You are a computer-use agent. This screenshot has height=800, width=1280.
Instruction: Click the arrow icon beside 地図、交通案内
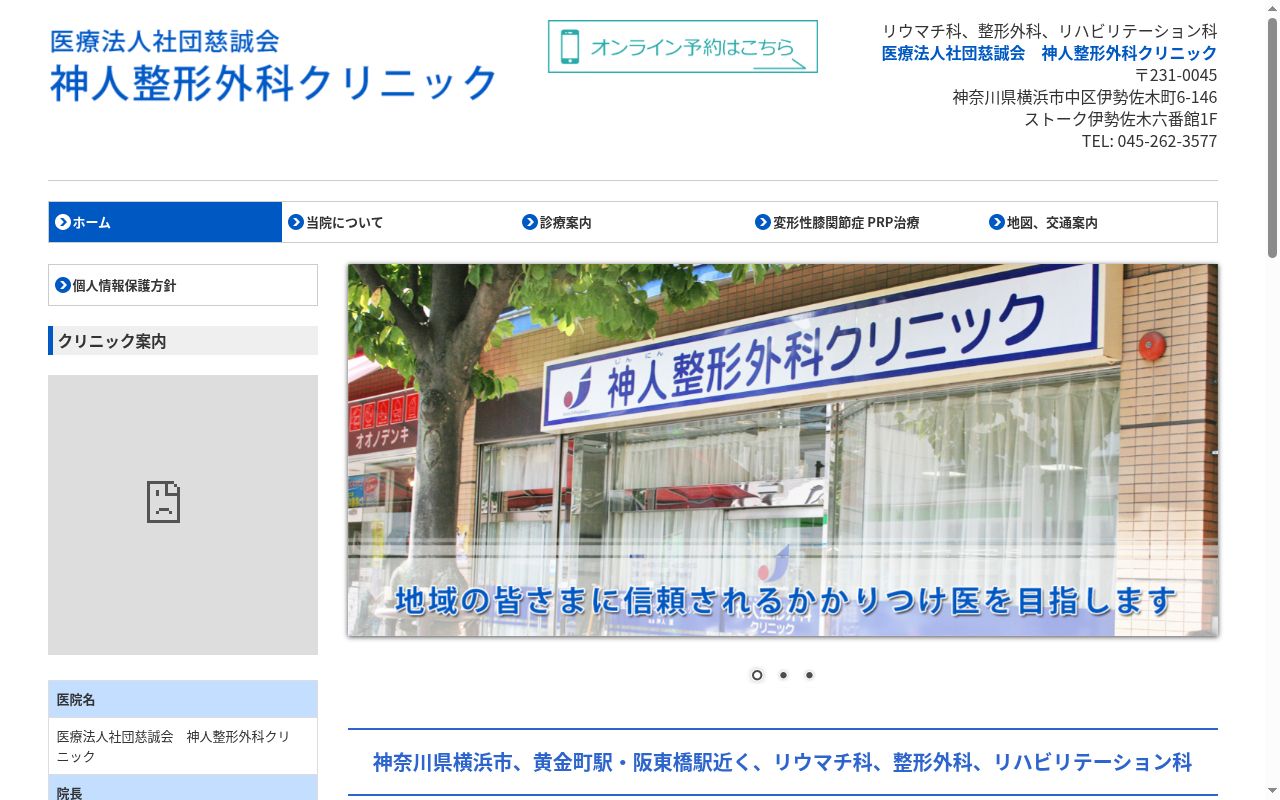[x=997, y=222]
